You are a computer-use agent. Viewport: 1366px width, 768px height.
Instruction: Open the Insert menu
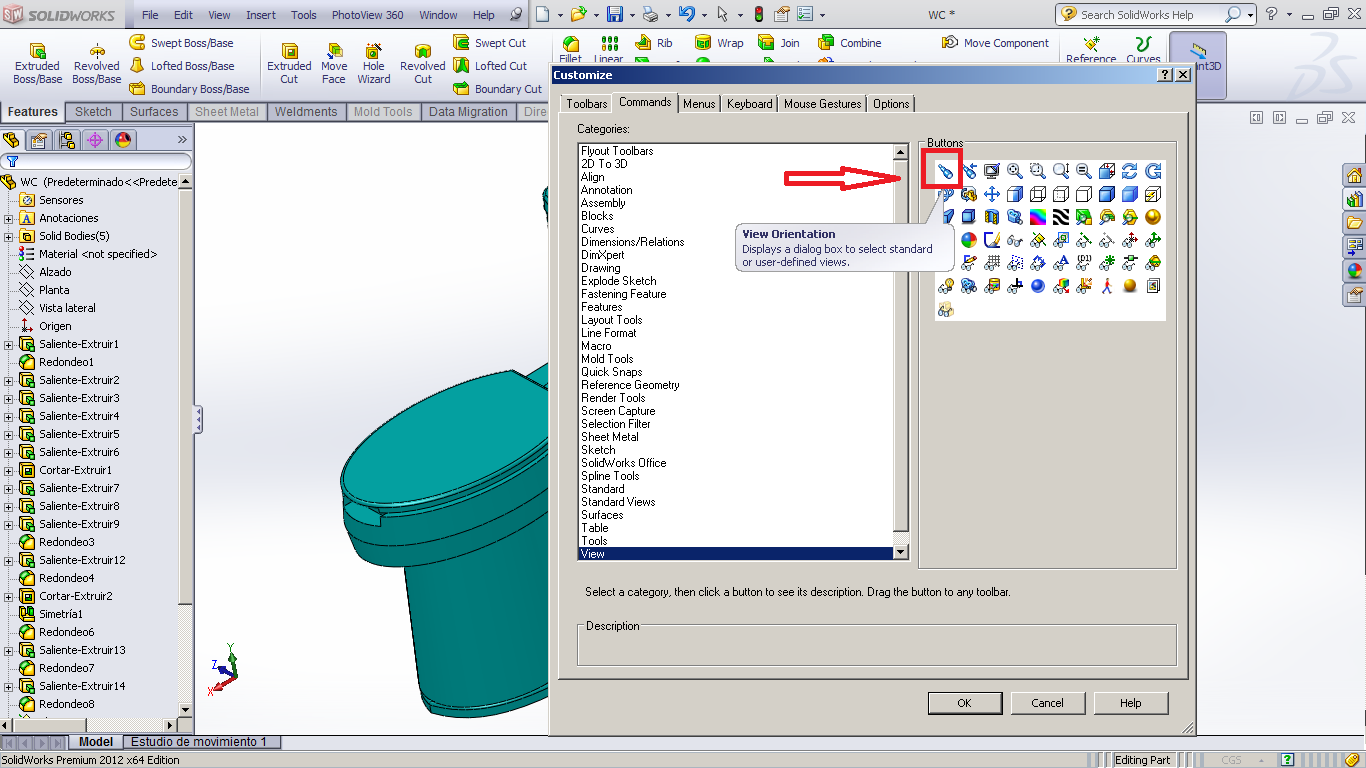pos(261,15)
